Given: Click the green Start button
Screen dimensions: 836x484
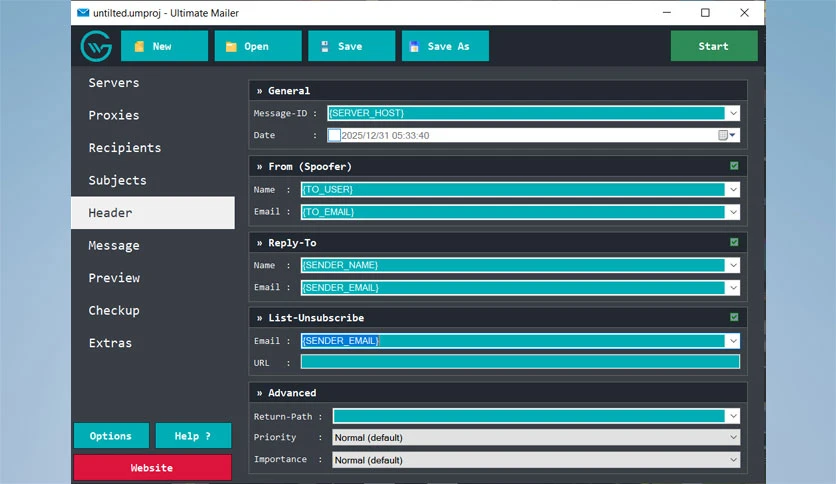Looking at the screenshot, I should pyautogui.click(x=714, y=46).
